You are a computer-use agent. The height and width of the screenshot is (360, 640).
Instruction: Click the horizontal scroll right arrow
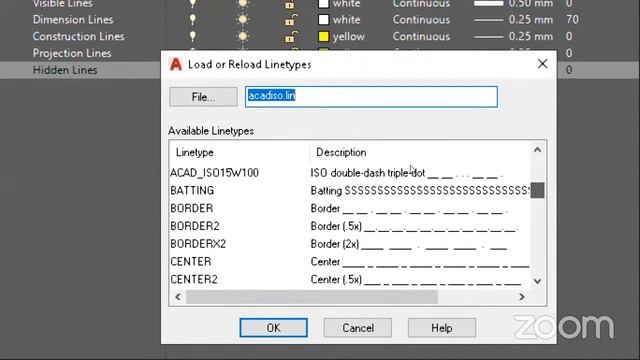(522, 297)
